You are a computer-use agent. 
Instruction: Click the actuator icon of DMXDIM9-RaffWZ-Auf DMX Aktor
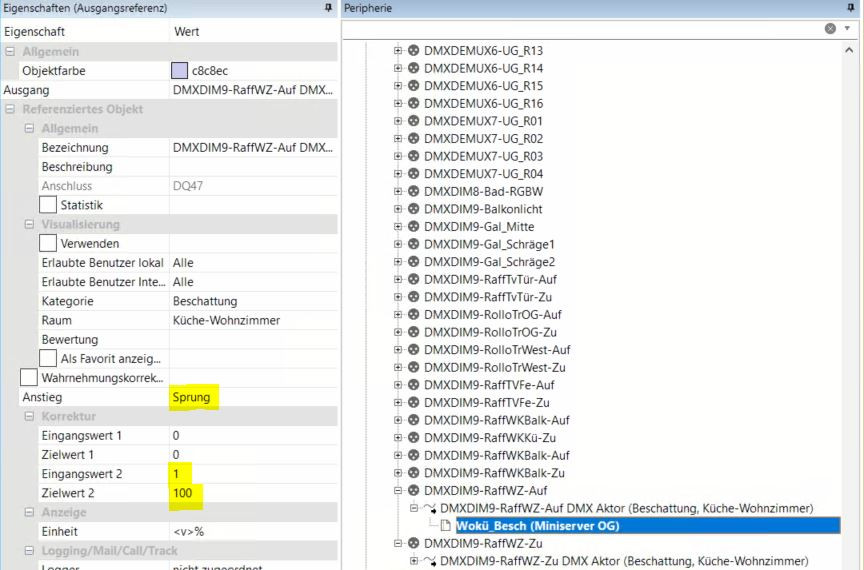pos(429,508)
